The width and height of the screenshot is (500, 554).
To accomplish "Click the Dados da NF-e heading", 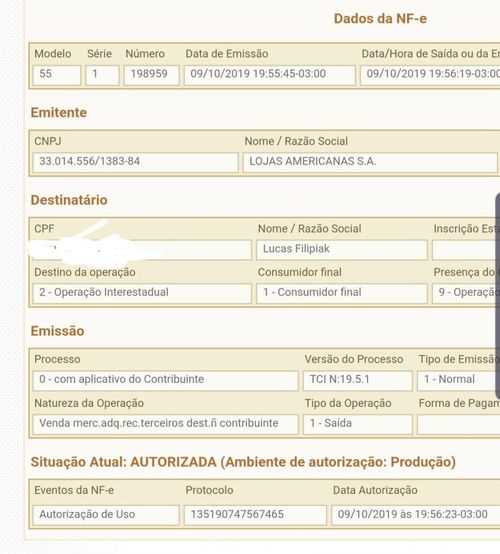I will [x=380, y=19].
